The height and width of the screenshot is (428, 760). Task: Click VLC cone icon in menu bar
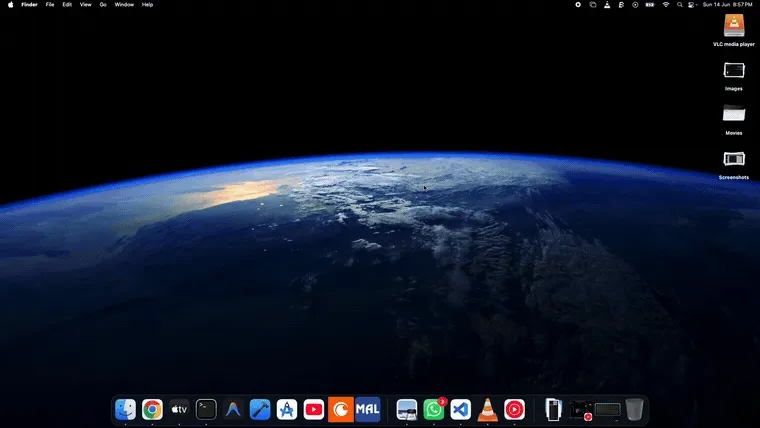point(607,5)
